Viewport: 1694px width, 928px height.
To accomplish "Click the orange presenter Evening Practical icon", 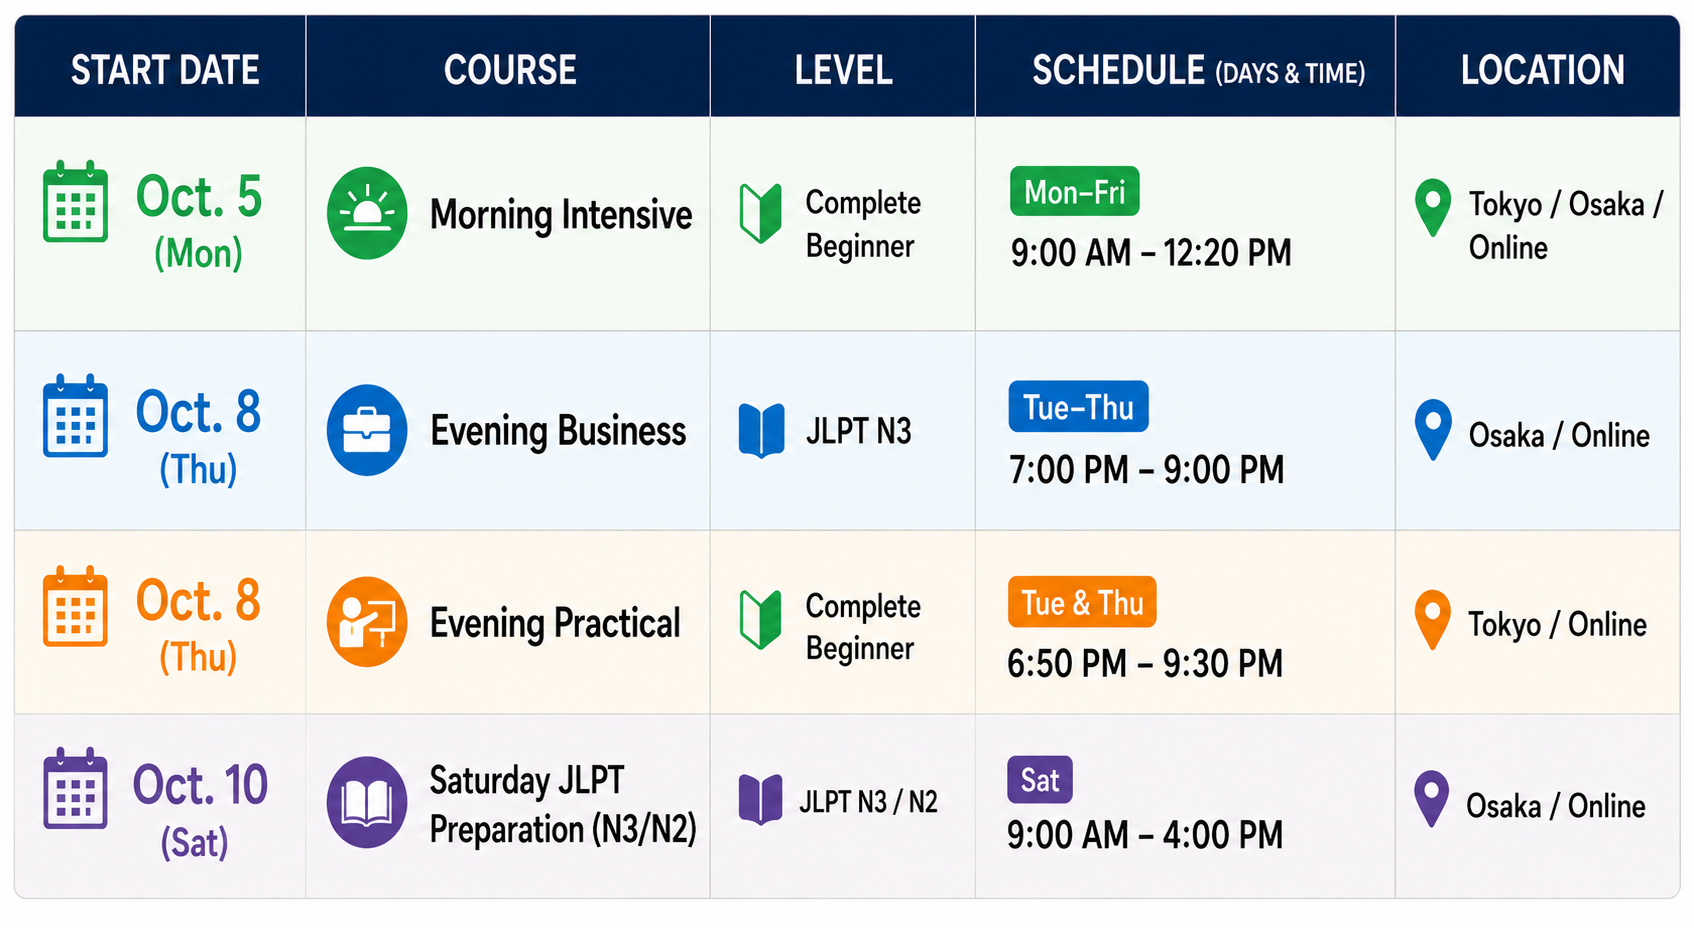I will (x=367, y=622).
